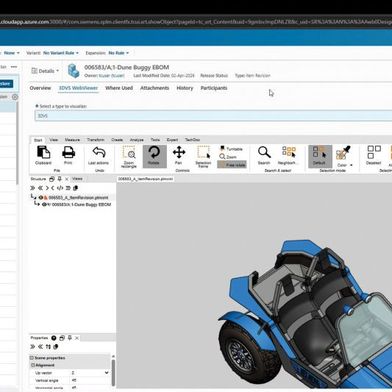The height and width of the screenshot is (392, 392).
Task: Click the browser address bar URL
Action: (x=196, y=22)
